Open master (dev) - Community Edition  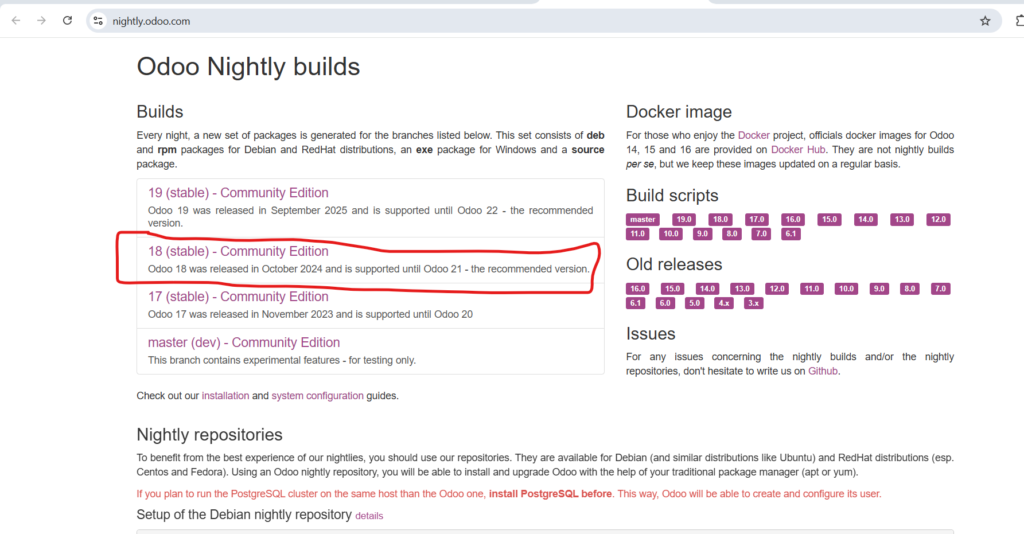click(x=244, y=342)
